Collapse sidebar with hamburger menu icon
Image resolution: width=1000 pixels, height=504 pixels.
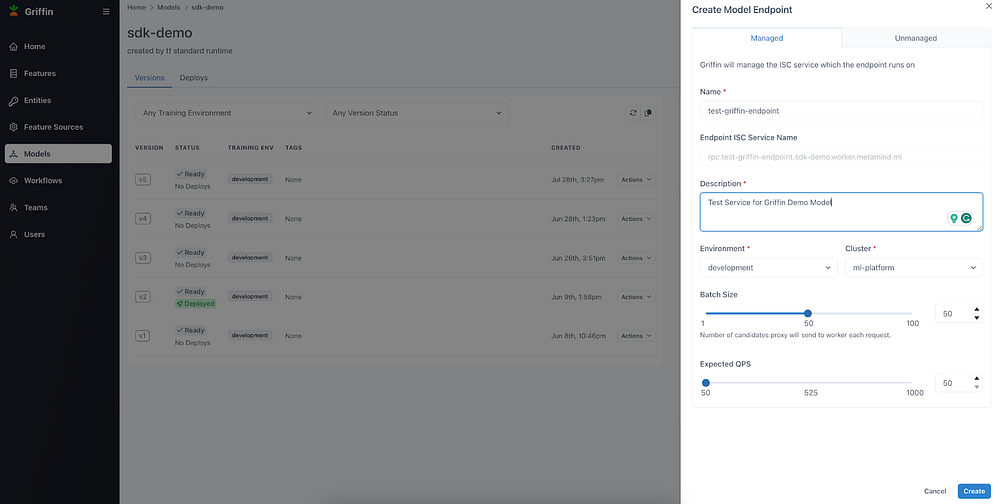pyautogui.click(x=106, y=11)
